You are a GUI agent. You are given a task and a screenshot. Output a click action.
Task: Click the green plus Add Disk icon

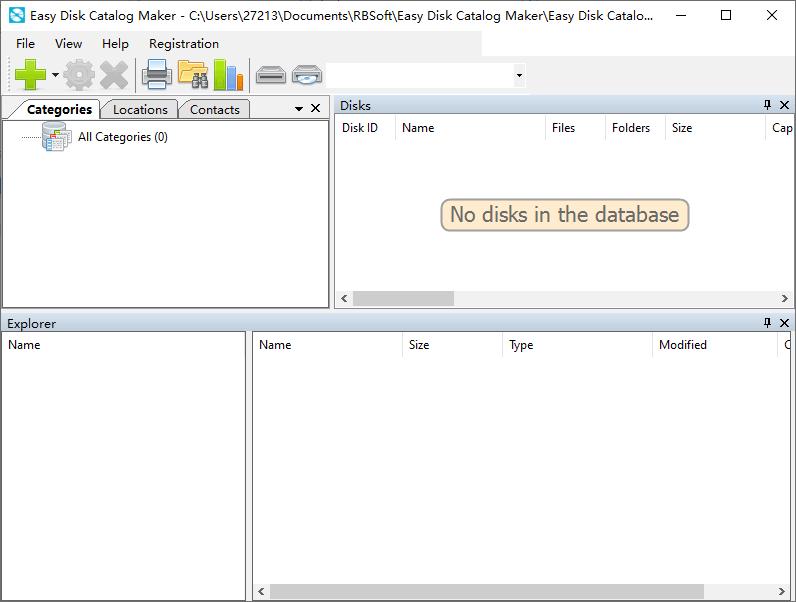(x=30, y=75)
